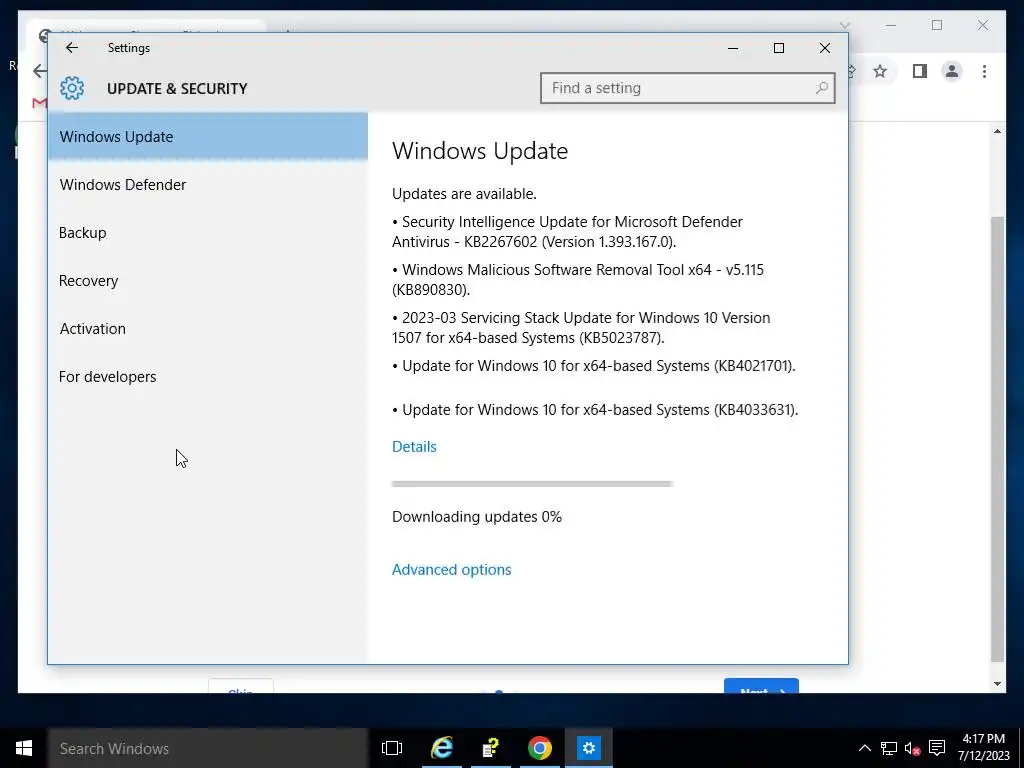
Task: Click the question-mark app taskbar icon
Action: click(490, 748)
